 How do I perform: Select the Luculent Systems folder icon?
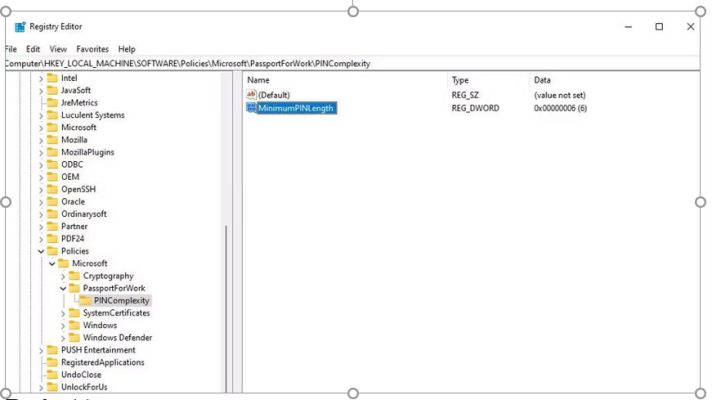point(53,115)
